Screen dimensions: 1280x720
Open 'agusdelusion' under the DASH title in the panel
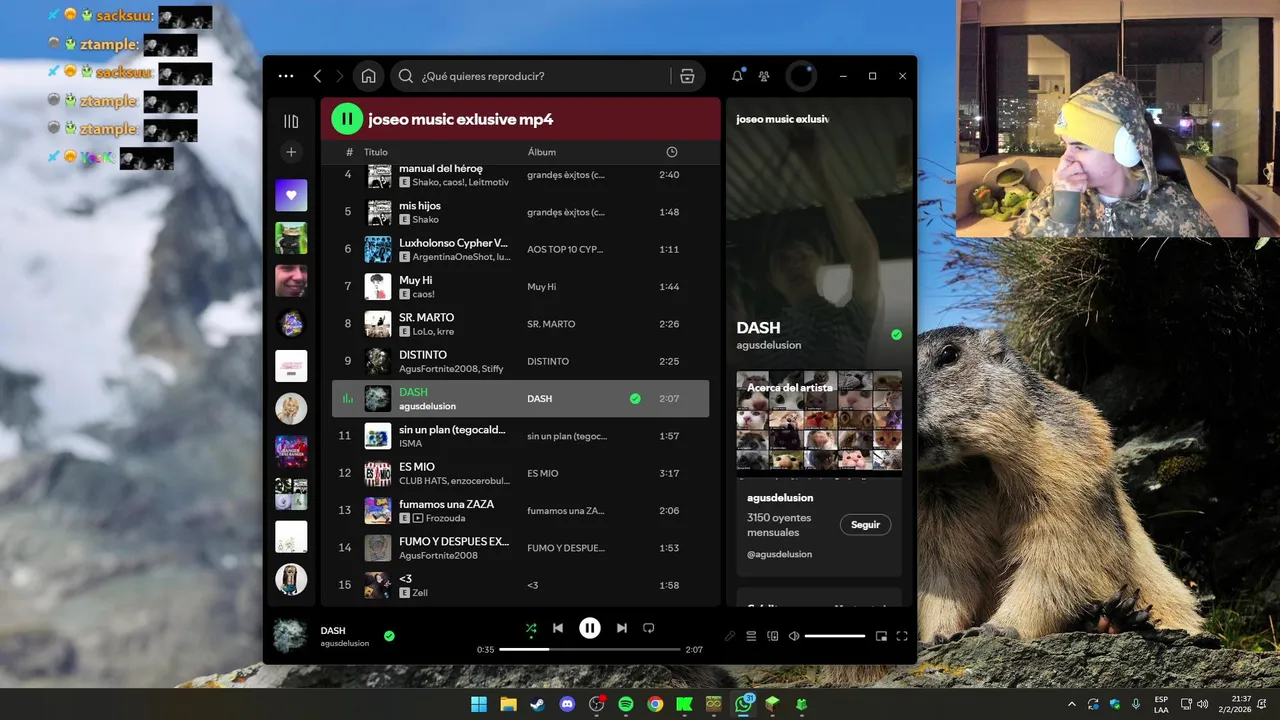click(769, 345)
